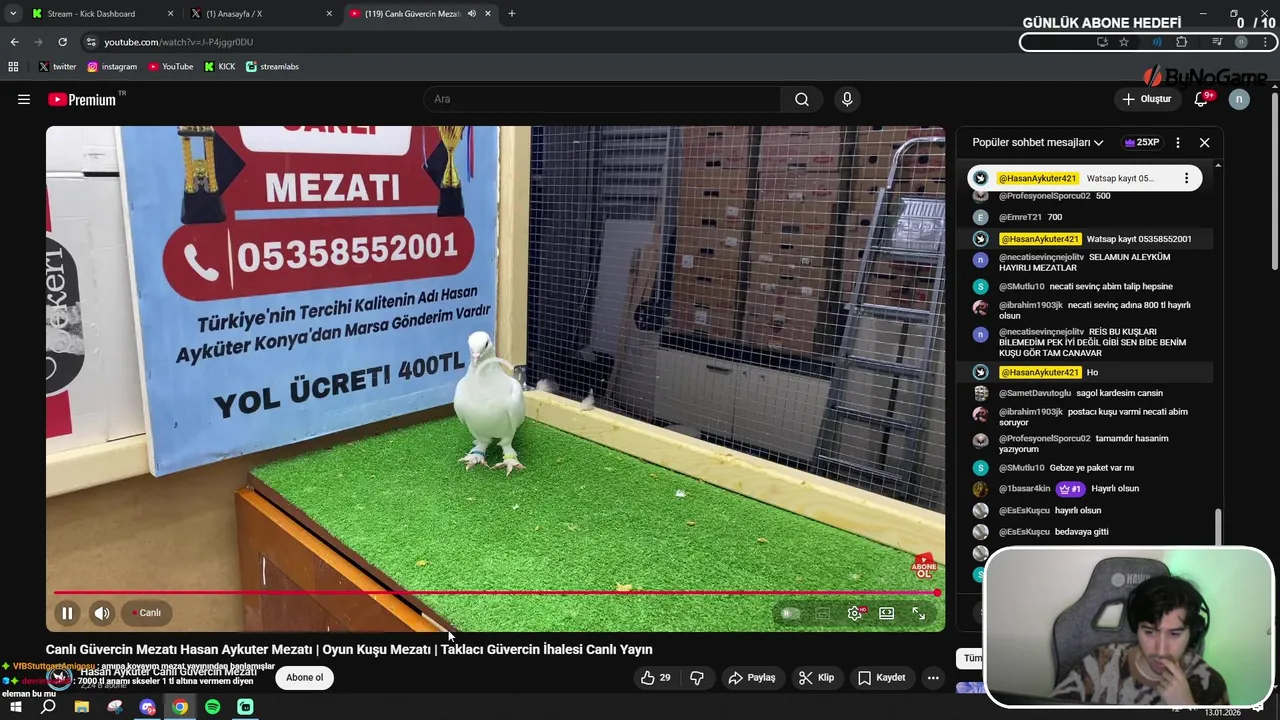
Task: Open the YouTube guide hamburger menu
Action: click(24, 99)
